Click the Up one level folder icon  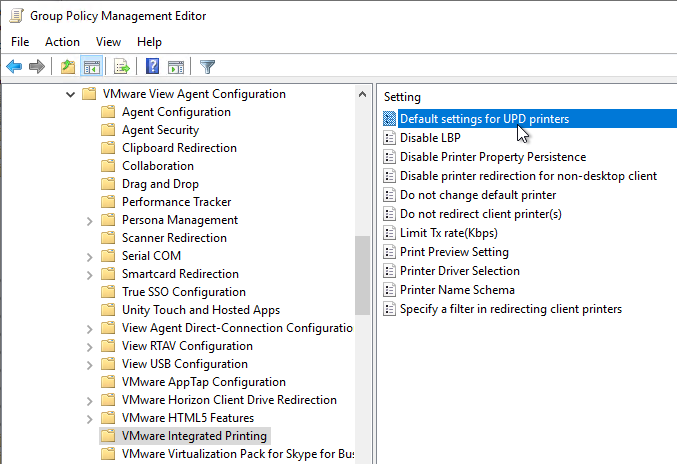click(x=68, y=67)
